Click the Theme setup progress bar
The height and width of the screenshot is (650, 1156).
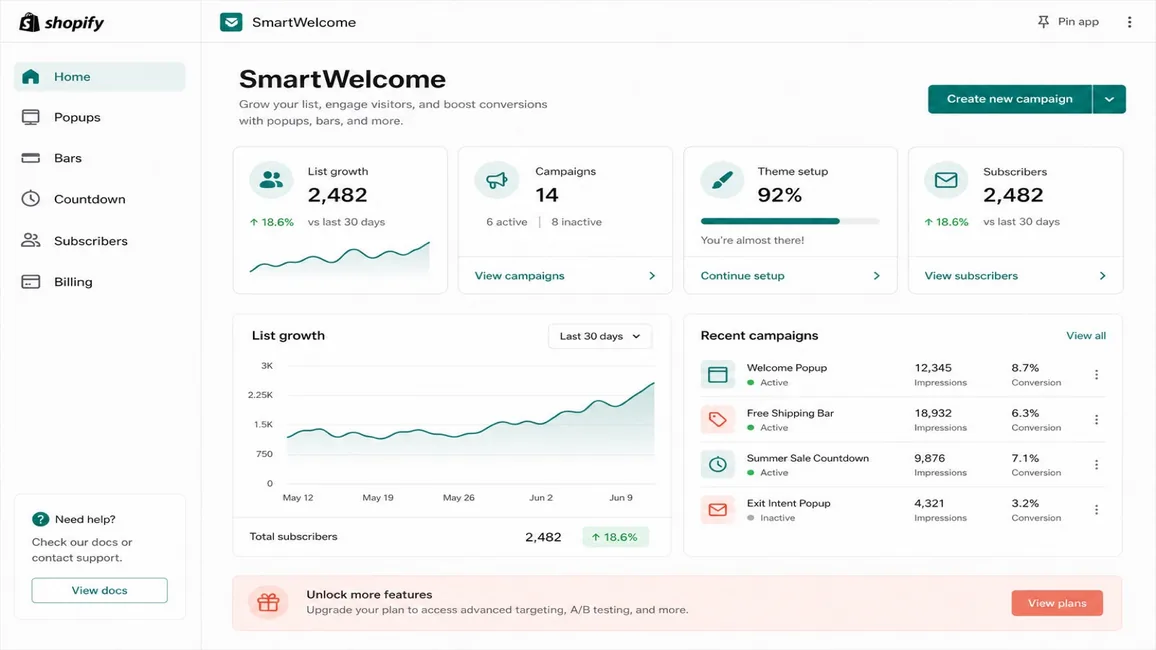tap(790, 221)
